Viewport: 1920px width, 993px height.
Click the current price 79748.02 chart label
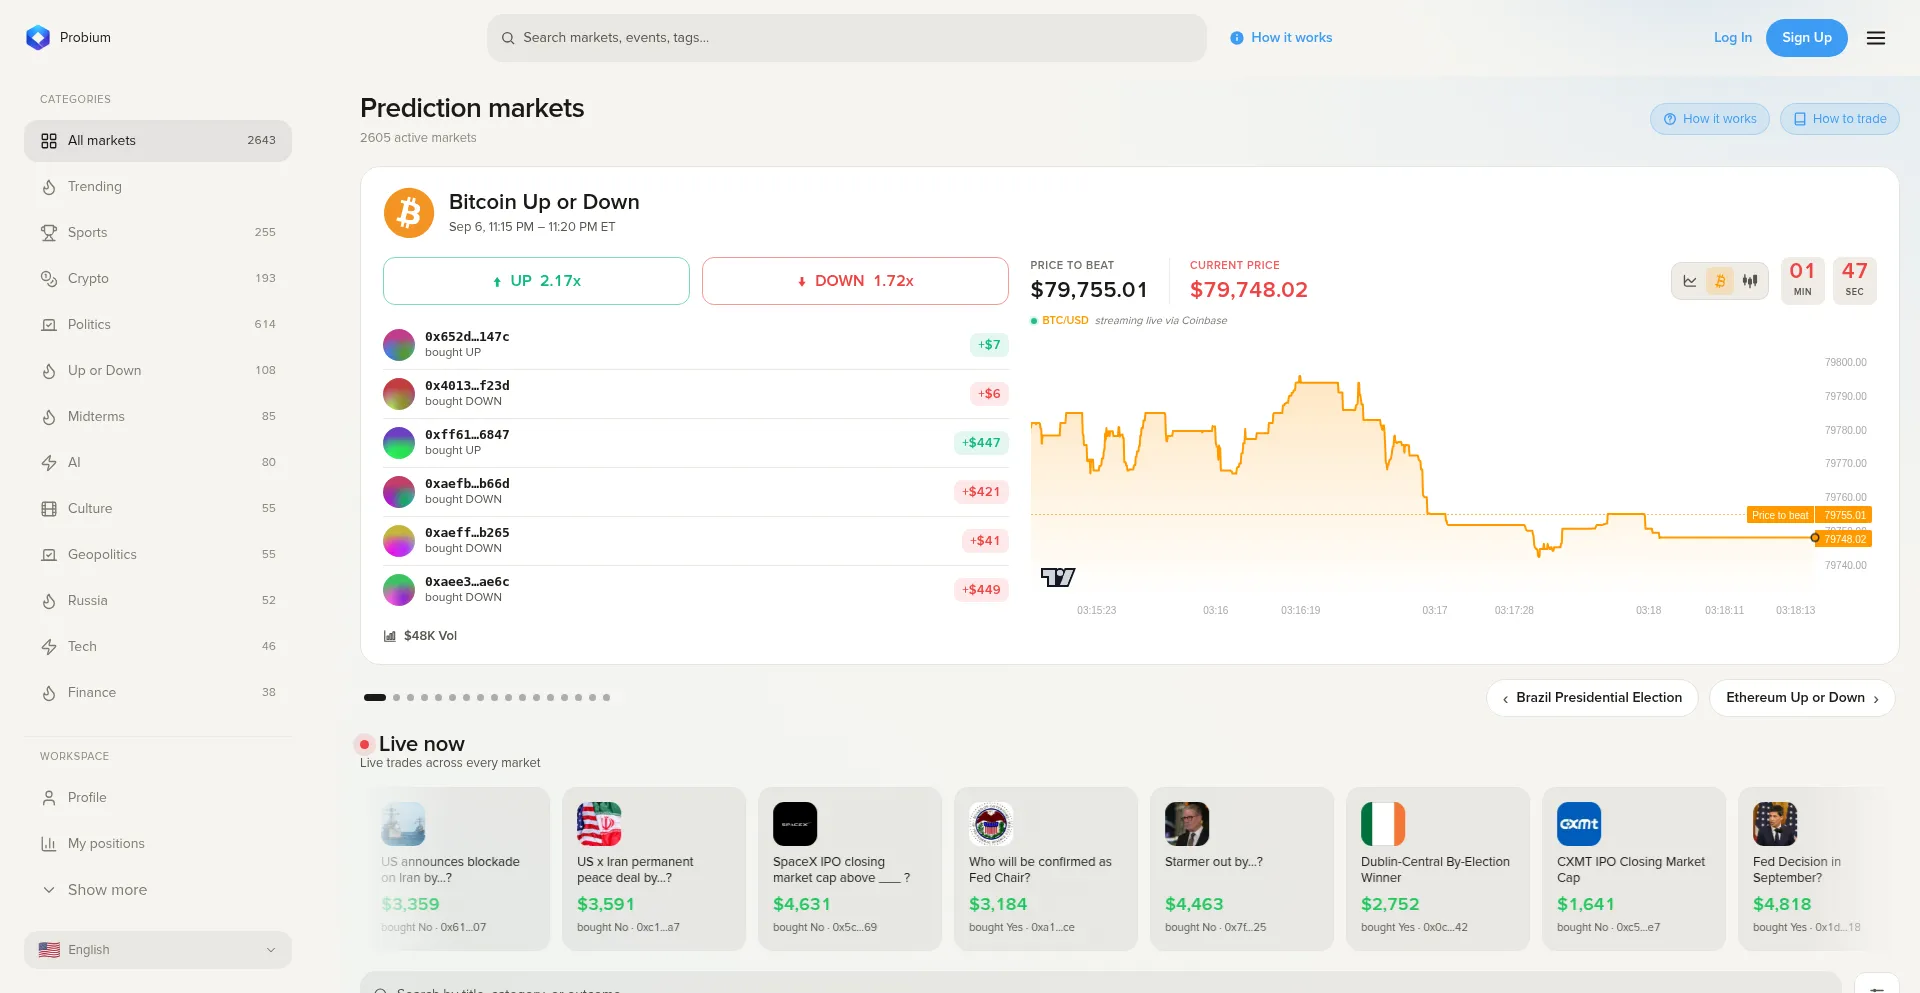[x=1845, y=539]
